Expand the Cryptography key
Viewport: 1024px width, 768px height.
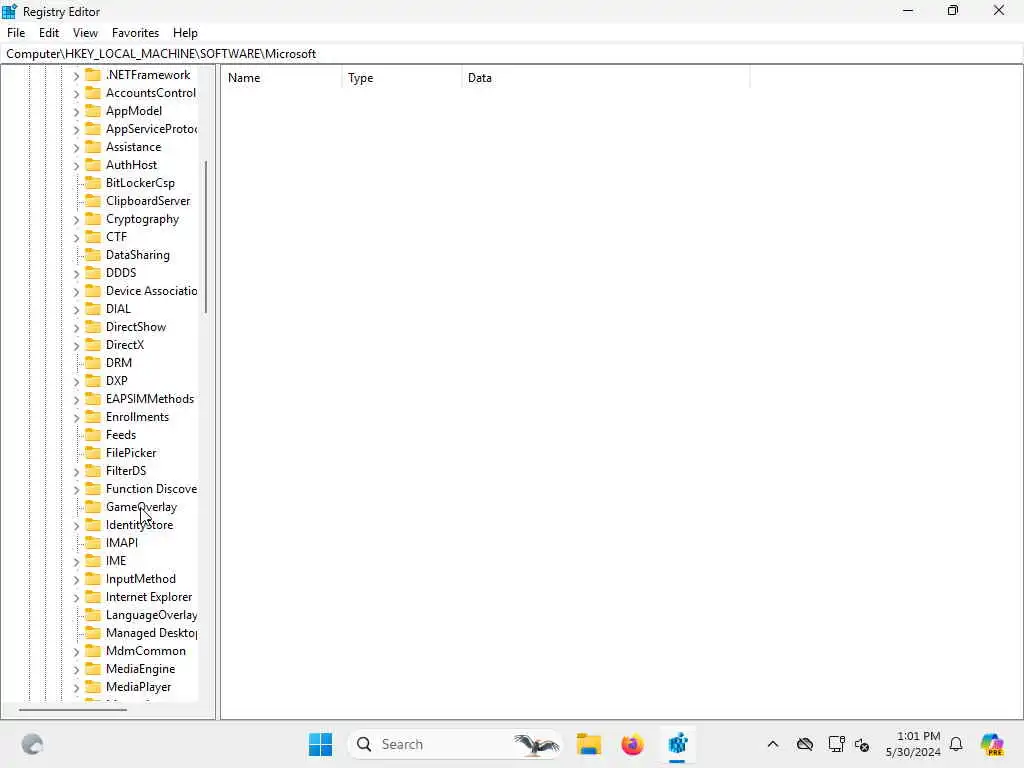coord(76,220)
